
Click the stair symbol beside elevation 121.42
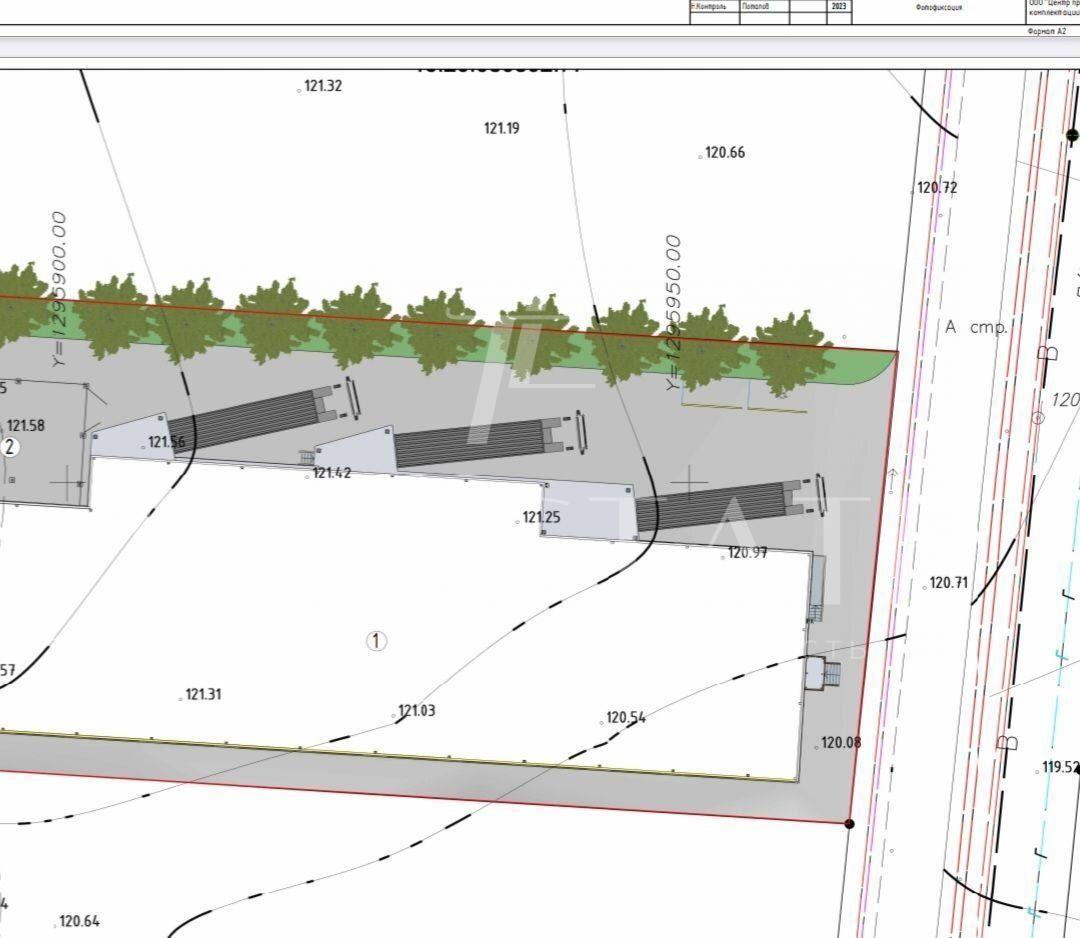point(307,457)
